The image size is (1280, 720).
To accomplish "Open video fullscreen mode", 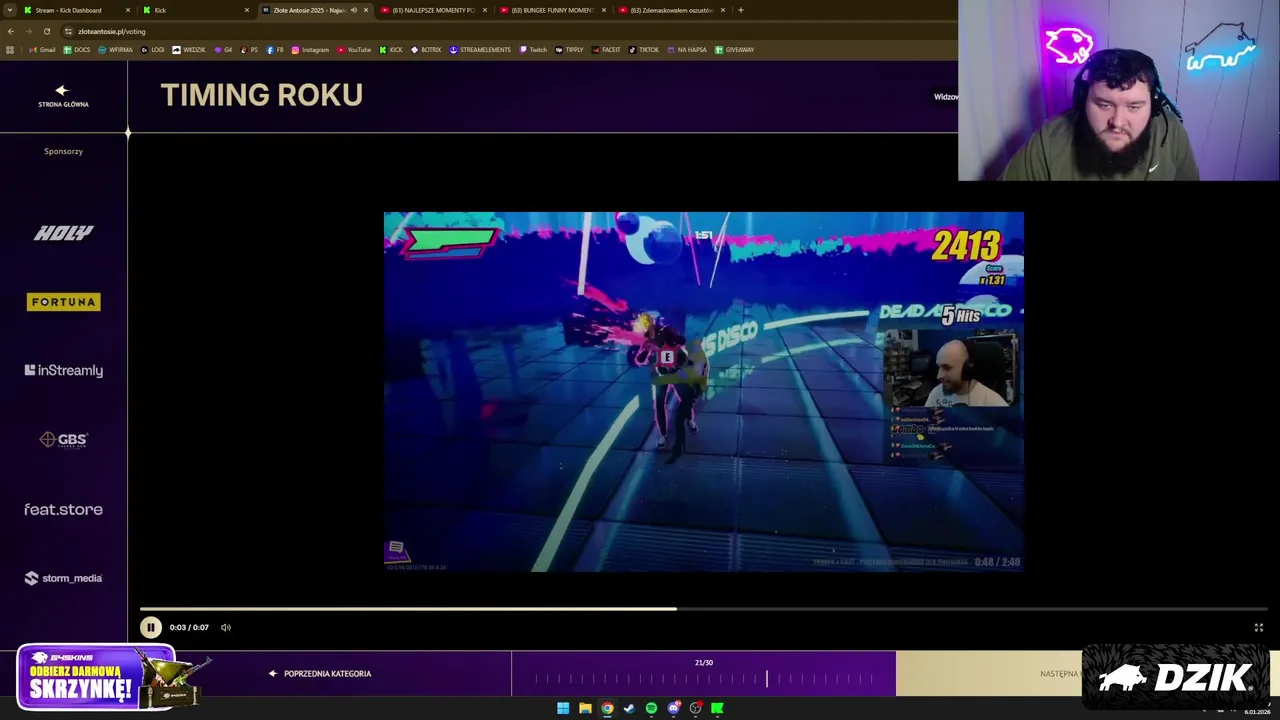I will coord(1259,627).
